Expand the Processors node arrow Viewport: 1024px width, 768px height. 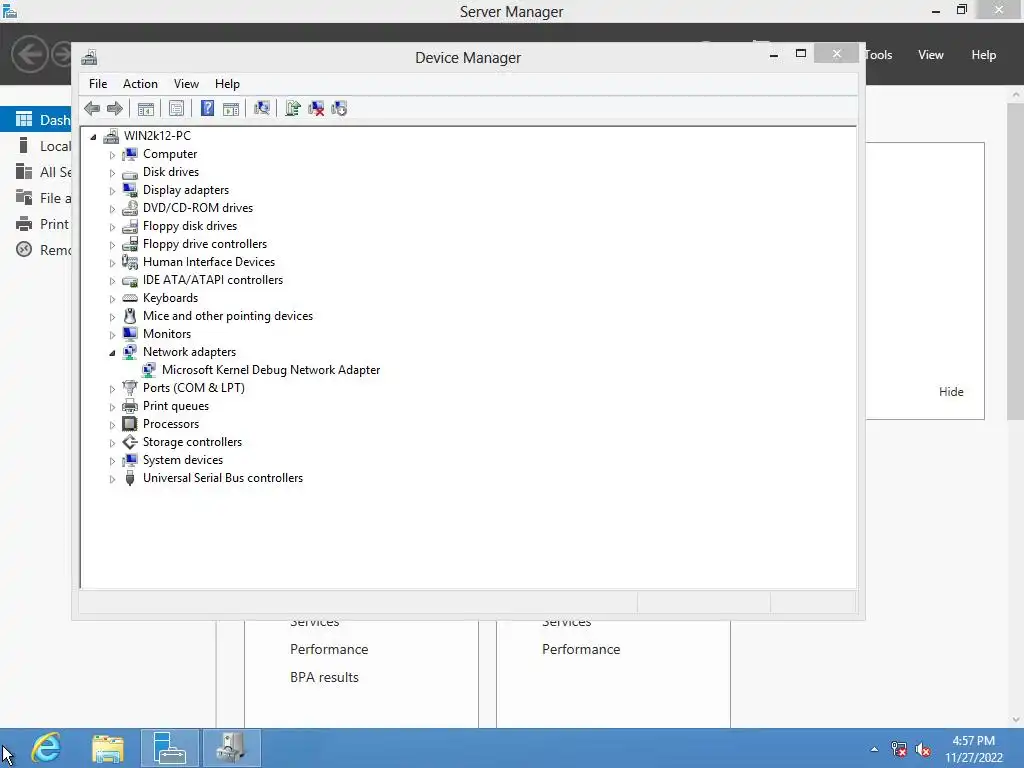click(x=112, y=424)
